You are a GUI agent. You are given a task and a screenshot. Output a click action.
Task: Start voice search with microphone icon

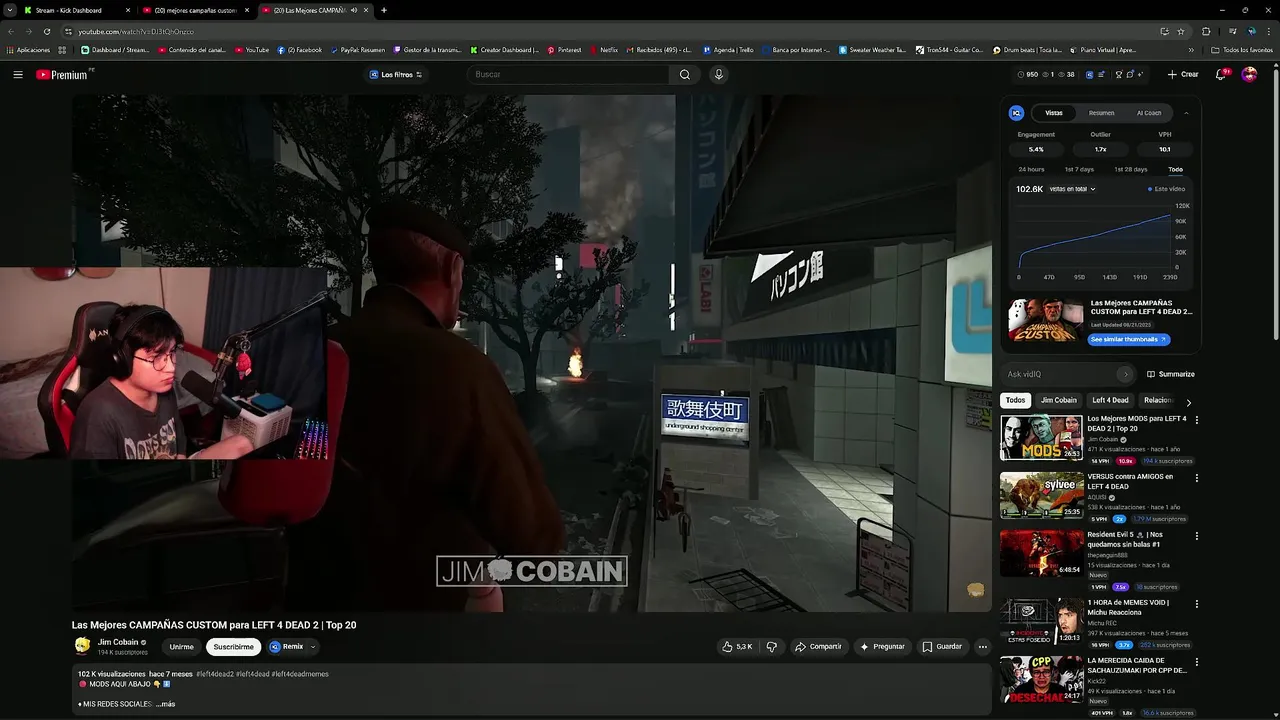click(x=718, y=74)
